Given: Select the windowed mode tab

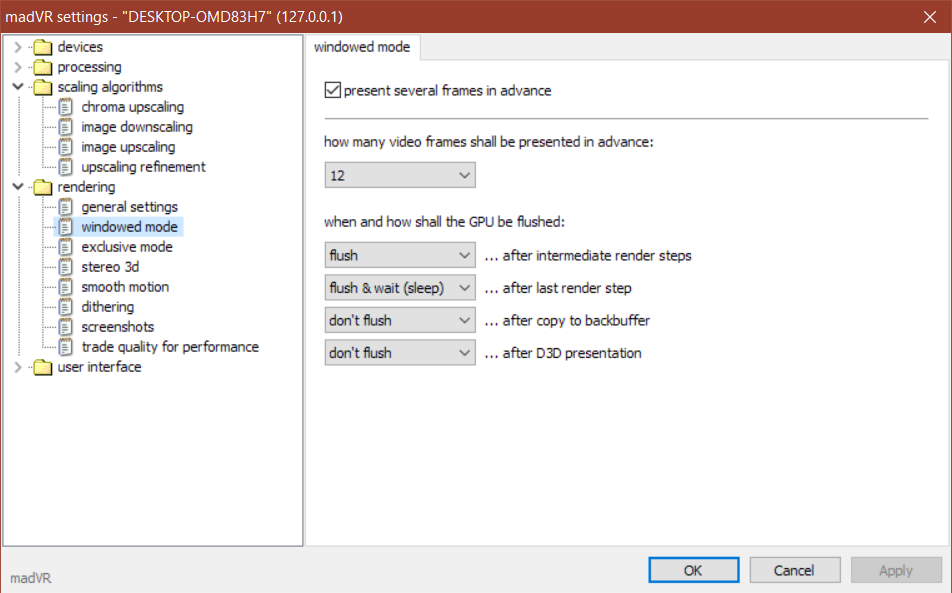Looking at the screenshot, I should (364, 47).
